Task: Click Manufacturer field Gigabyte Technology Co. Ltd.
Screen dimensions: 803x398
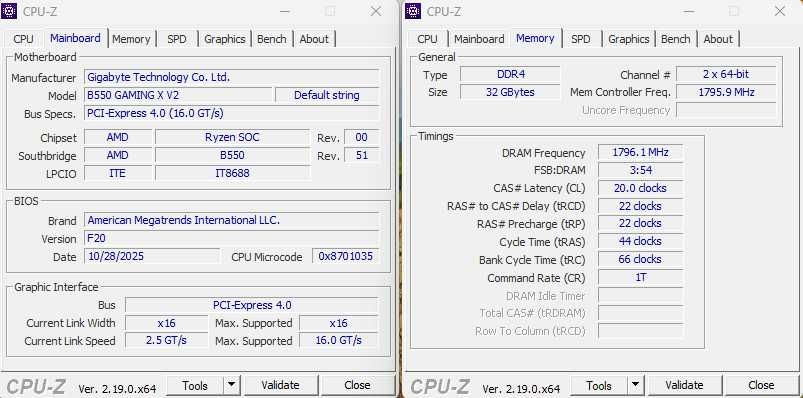Action: click(231, 77)
